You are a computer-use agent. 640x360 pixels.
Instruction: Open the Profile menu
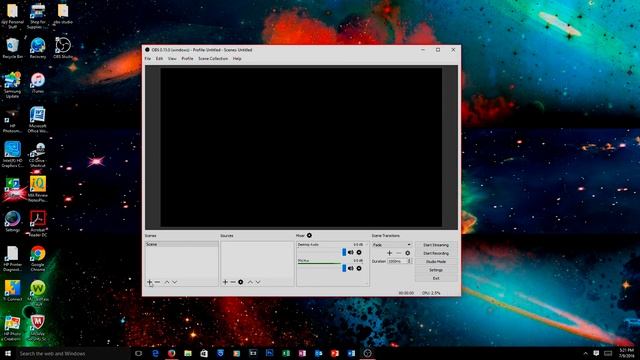point(187,59)
